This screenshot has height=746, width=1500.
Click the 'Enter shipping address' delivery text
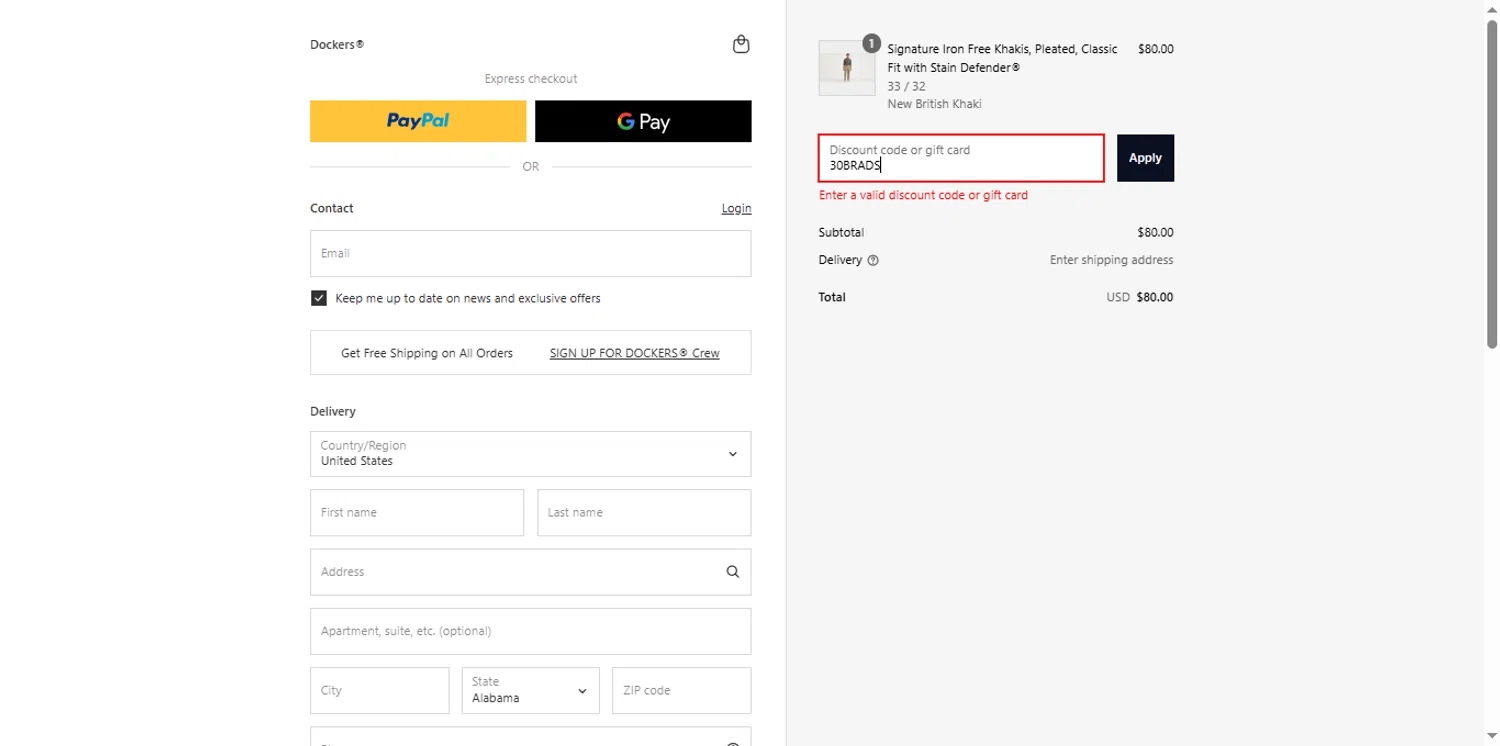(1111, 260)
